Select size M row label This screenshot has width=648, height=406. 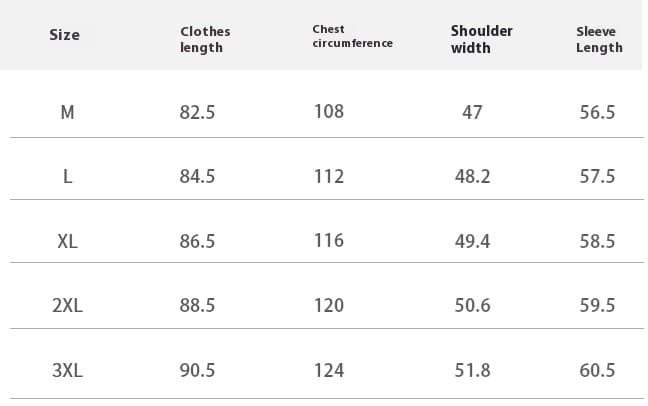[x=67, y=112]
